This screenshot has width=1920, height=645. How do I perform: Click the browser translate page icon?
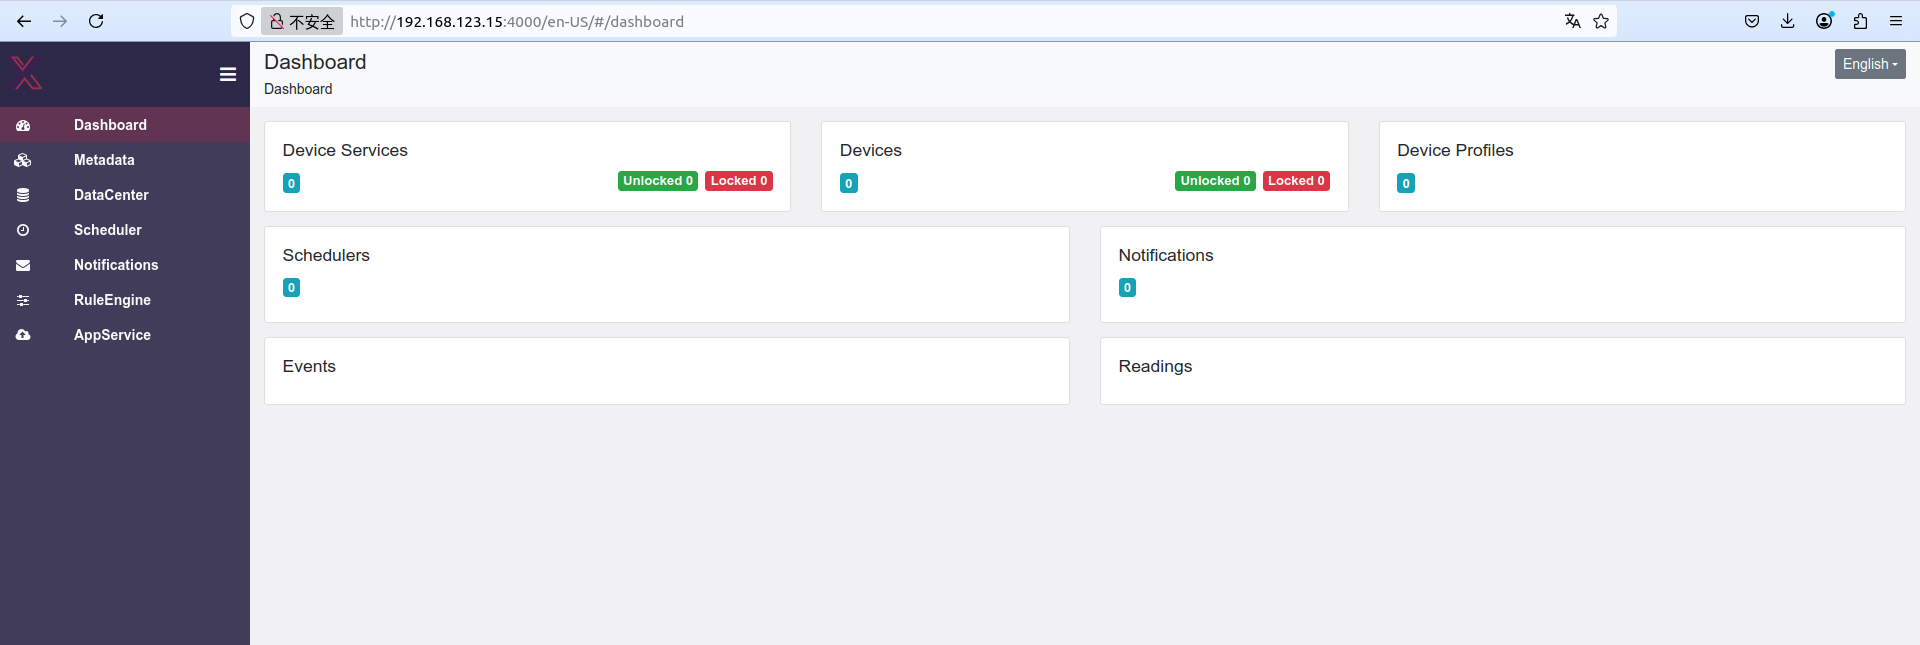1572,21
